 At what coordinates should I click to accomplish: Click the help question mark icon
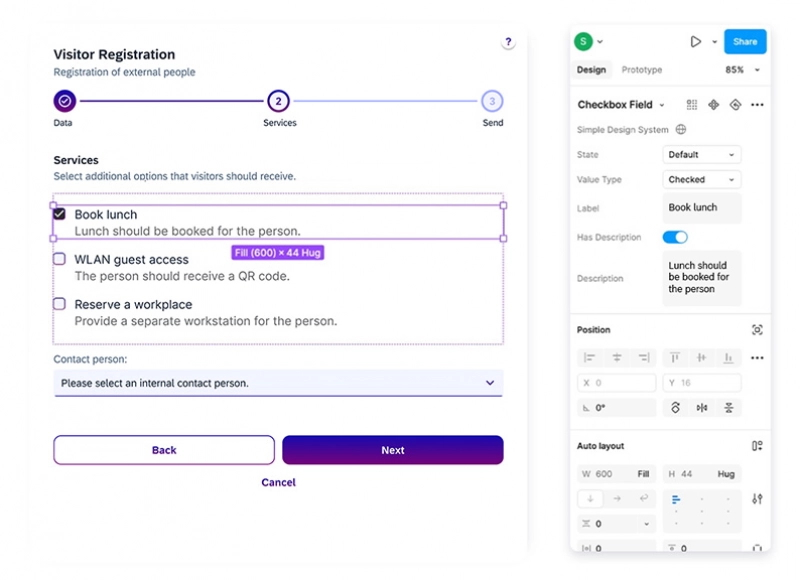pyautogui.click(x=508, y=43)
